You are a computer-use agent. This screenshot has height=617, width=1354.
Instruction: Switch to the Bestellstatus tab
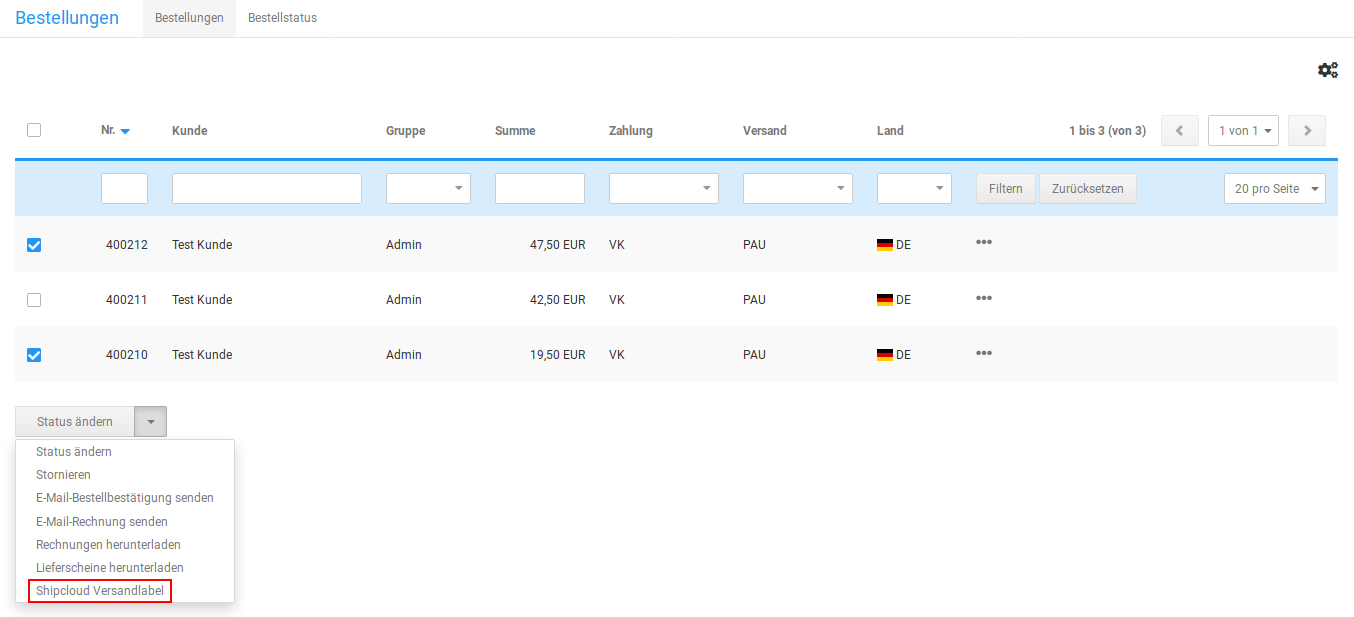(x=282, y=18)
